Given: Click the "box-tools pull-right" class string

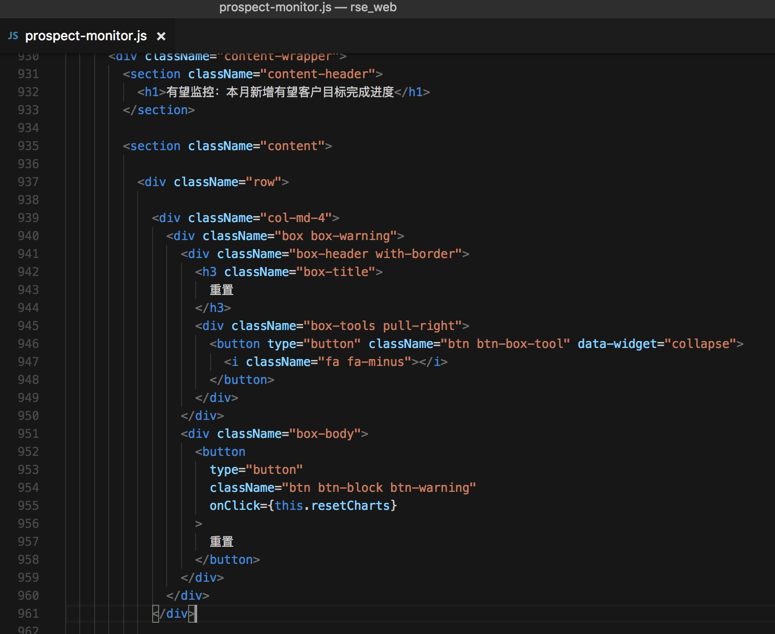Looking at the screenshot, I should [383, 326].
